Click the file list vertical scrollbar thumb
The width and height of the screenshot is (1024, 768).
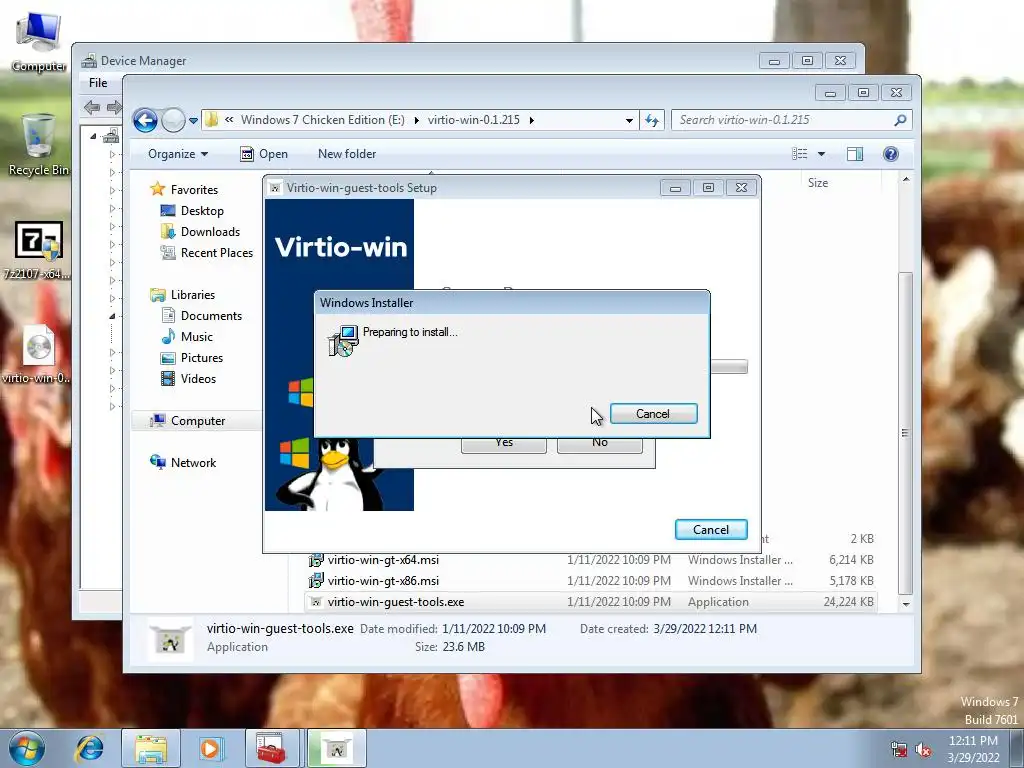click(906, 432)
